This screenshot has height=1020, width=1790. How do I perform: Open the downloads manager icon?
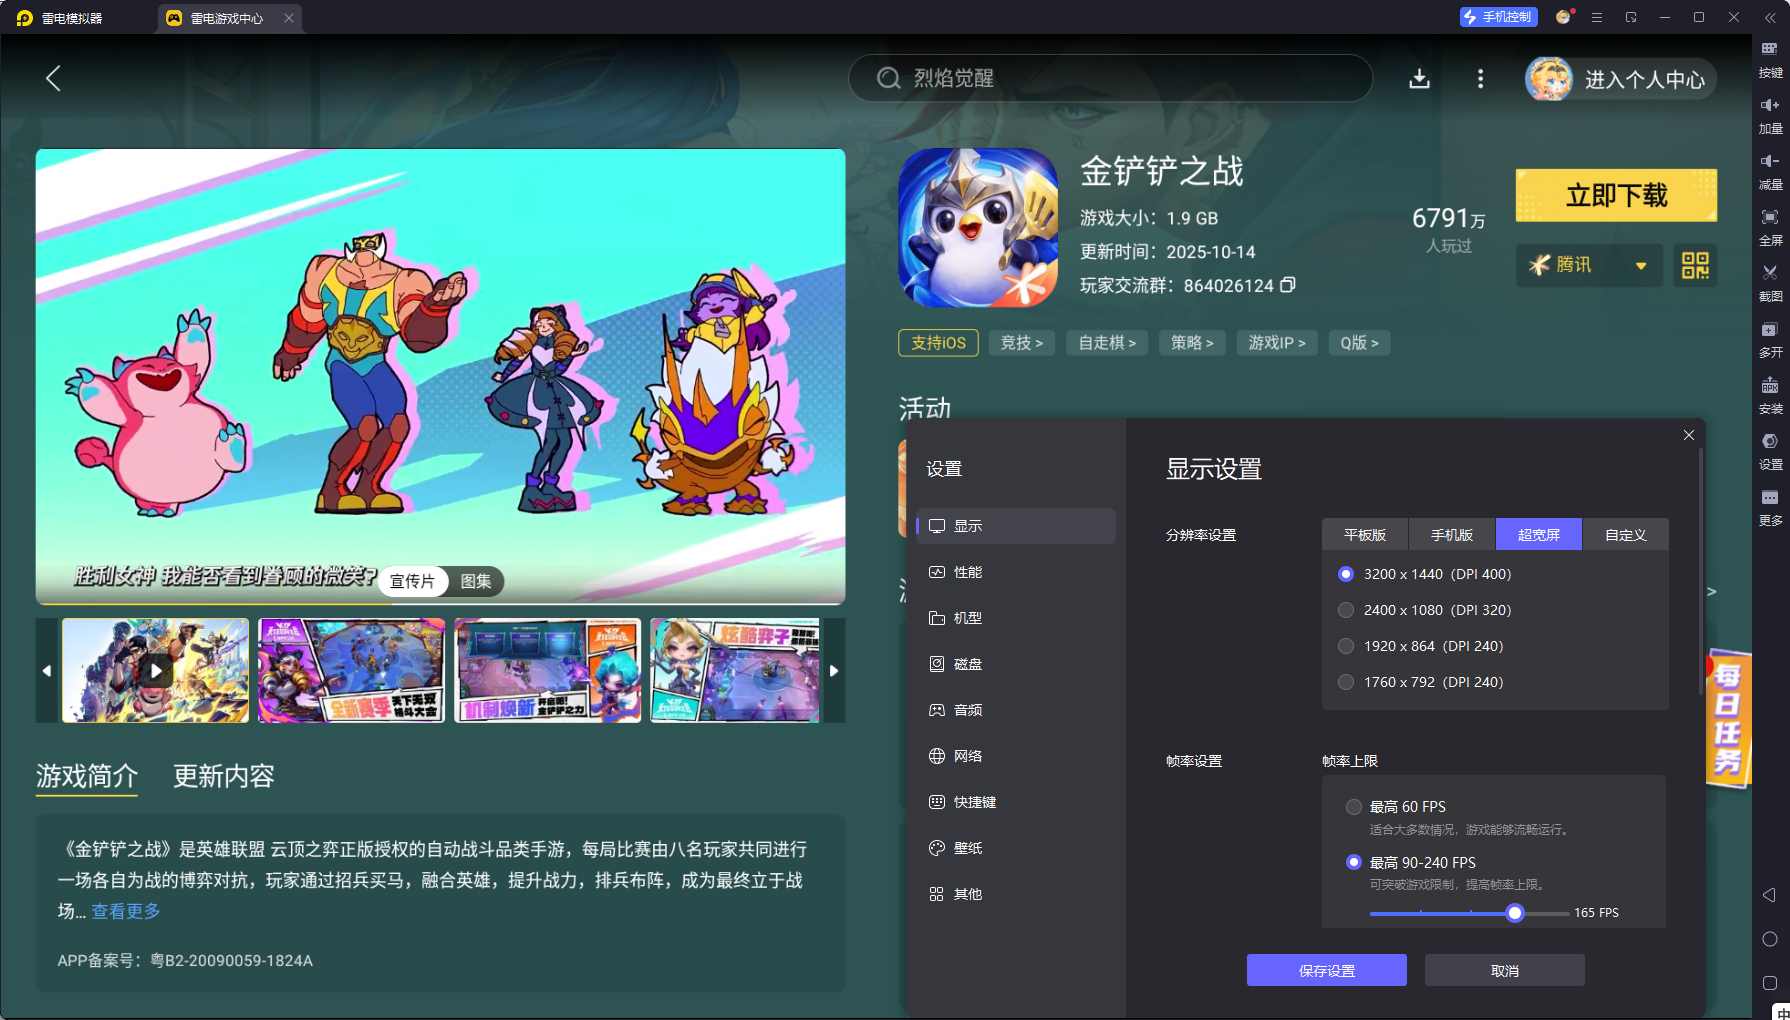coord(1419,79)
